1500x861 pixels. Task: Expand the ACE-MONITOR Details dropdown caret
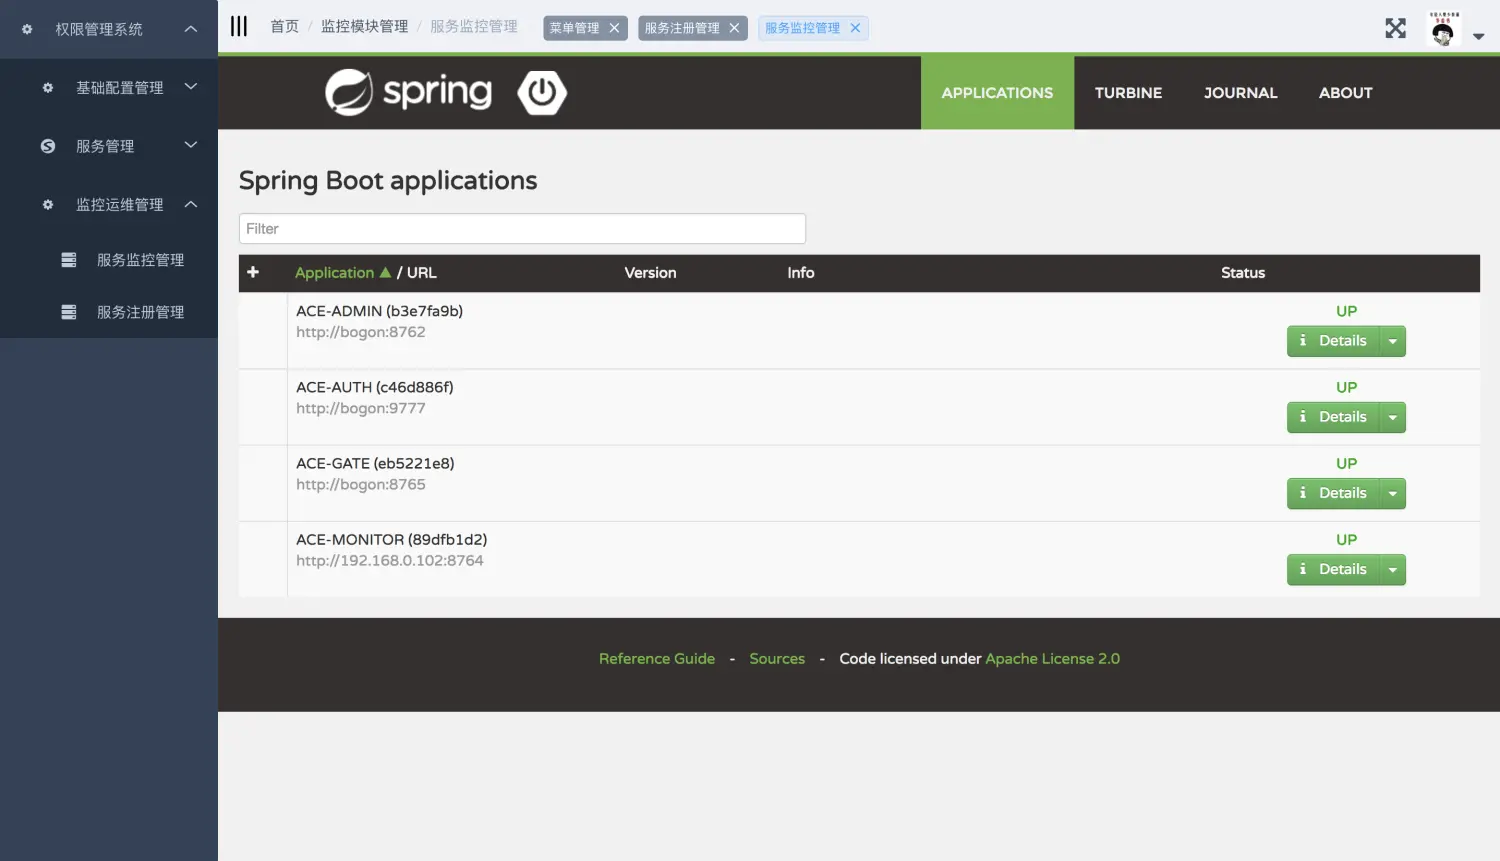1393,569
